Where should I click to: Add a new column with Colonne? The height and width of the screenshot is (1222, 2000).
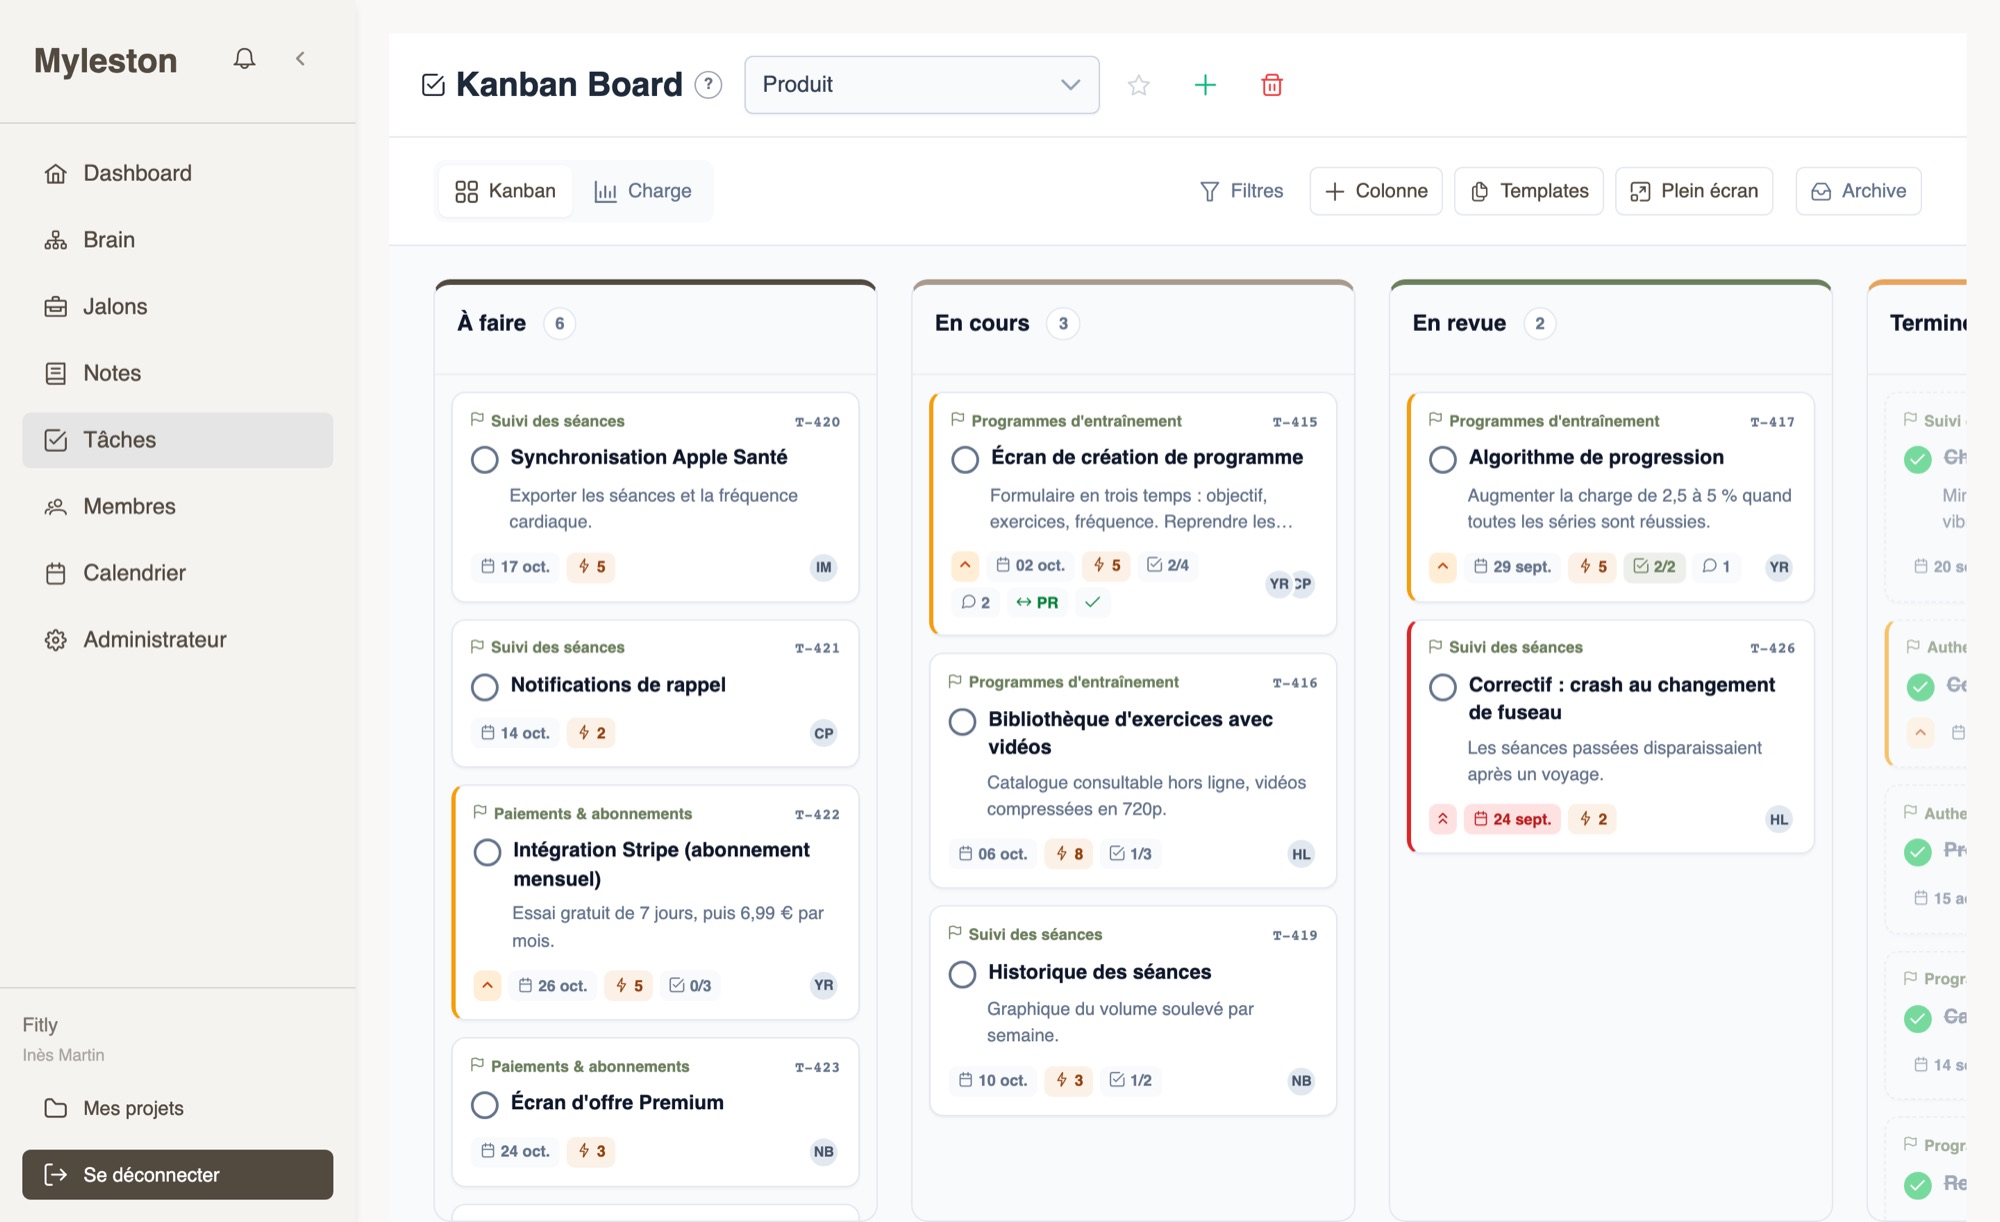coord(1376,191)
